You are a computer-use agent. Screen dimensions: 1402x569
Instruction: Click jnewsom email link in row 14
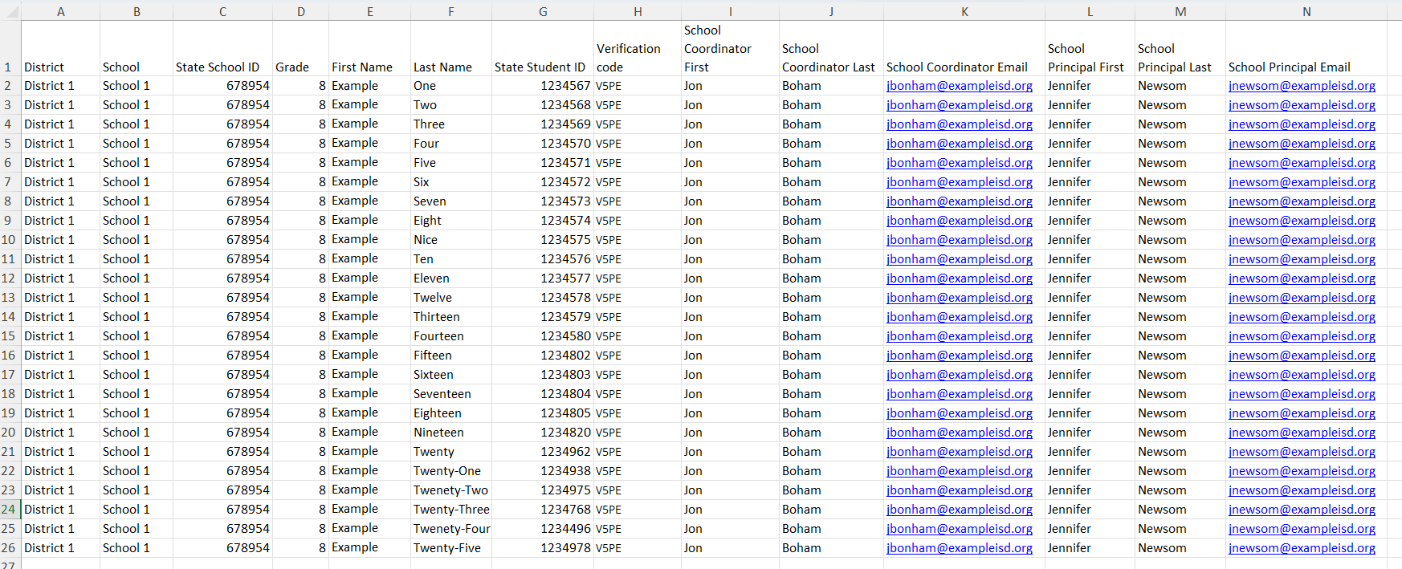(1301, 317)
